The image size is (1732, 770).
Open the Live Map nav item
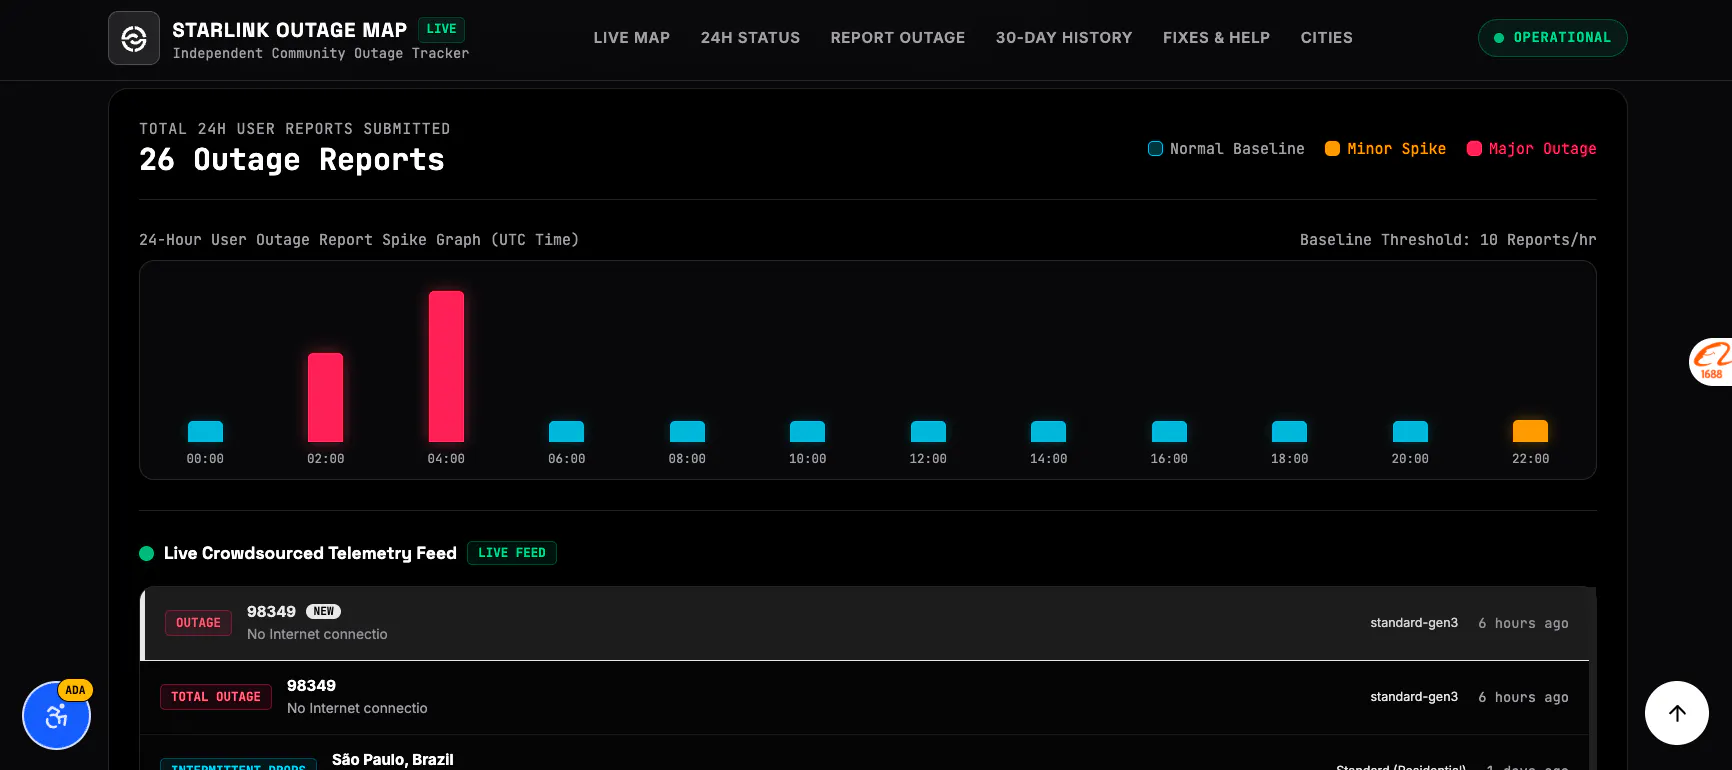tap(632, 38)
